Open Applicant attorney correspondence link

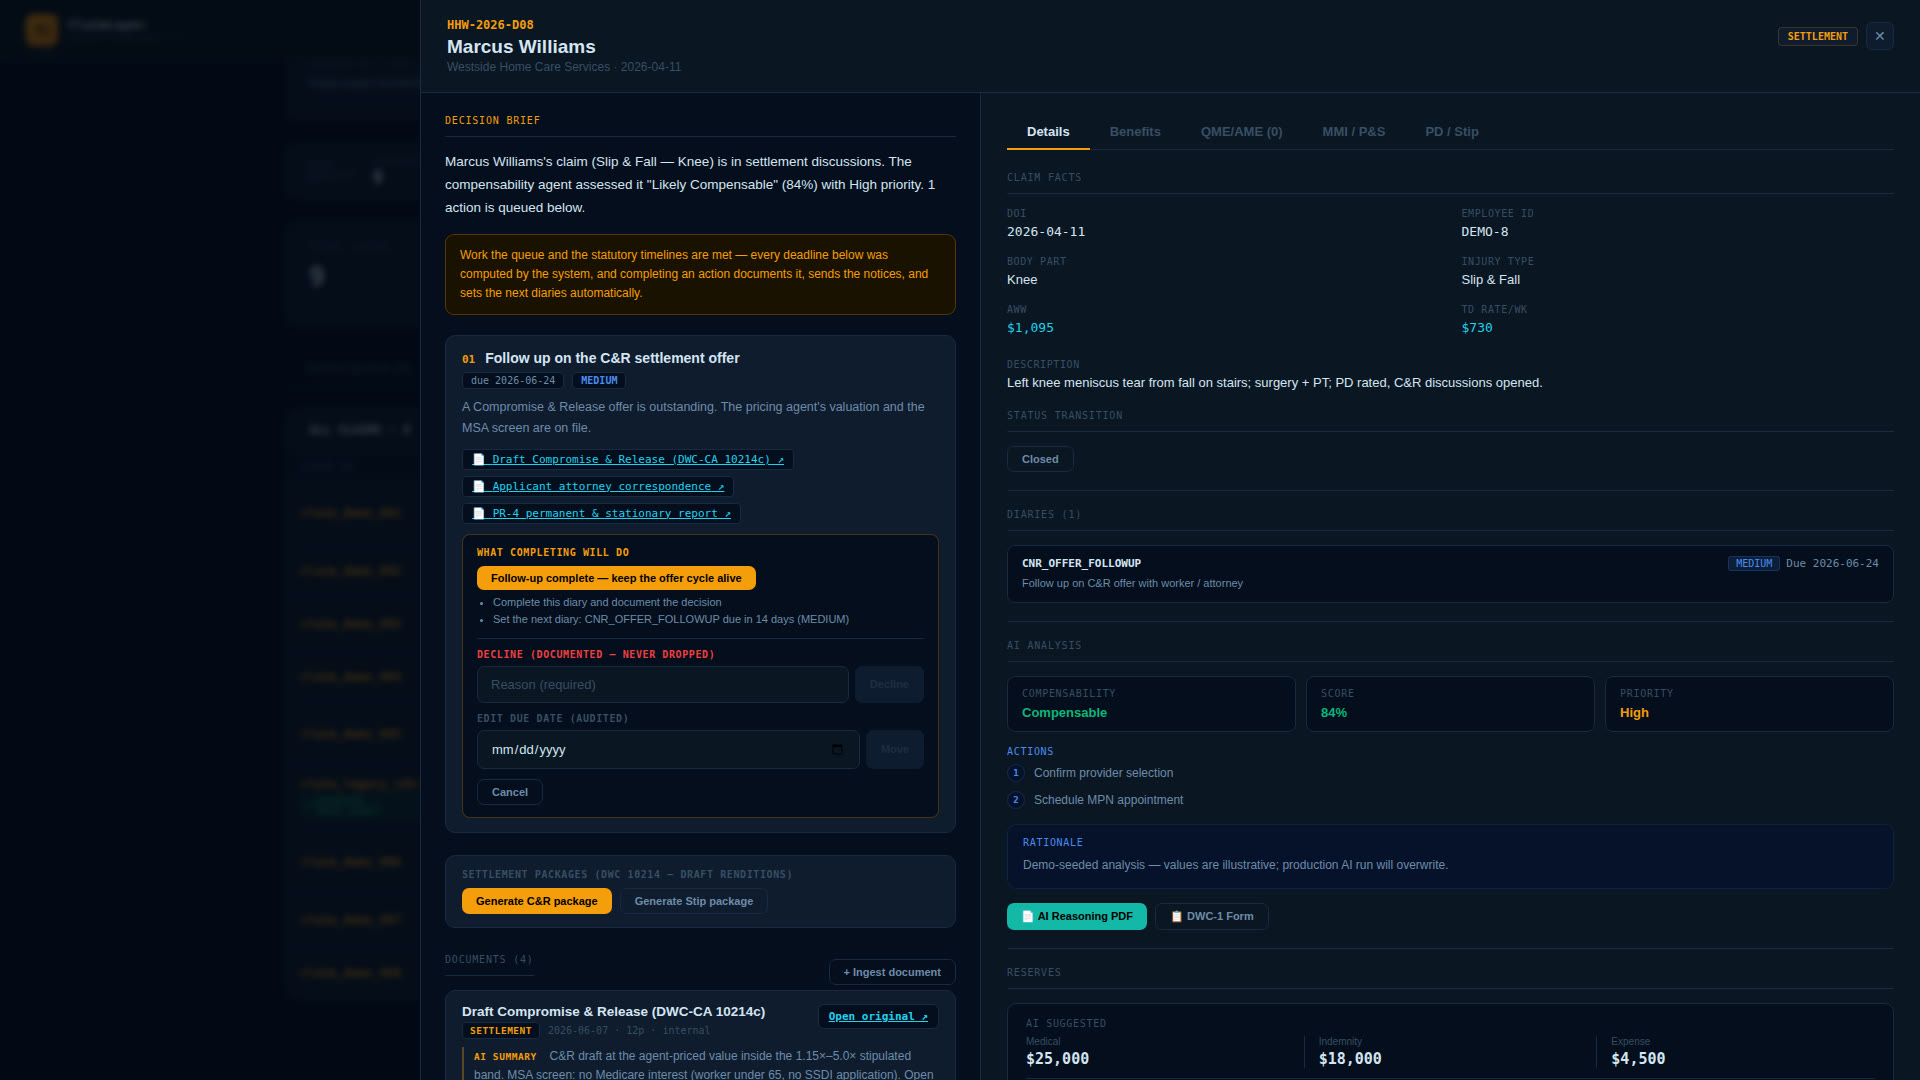598,487
